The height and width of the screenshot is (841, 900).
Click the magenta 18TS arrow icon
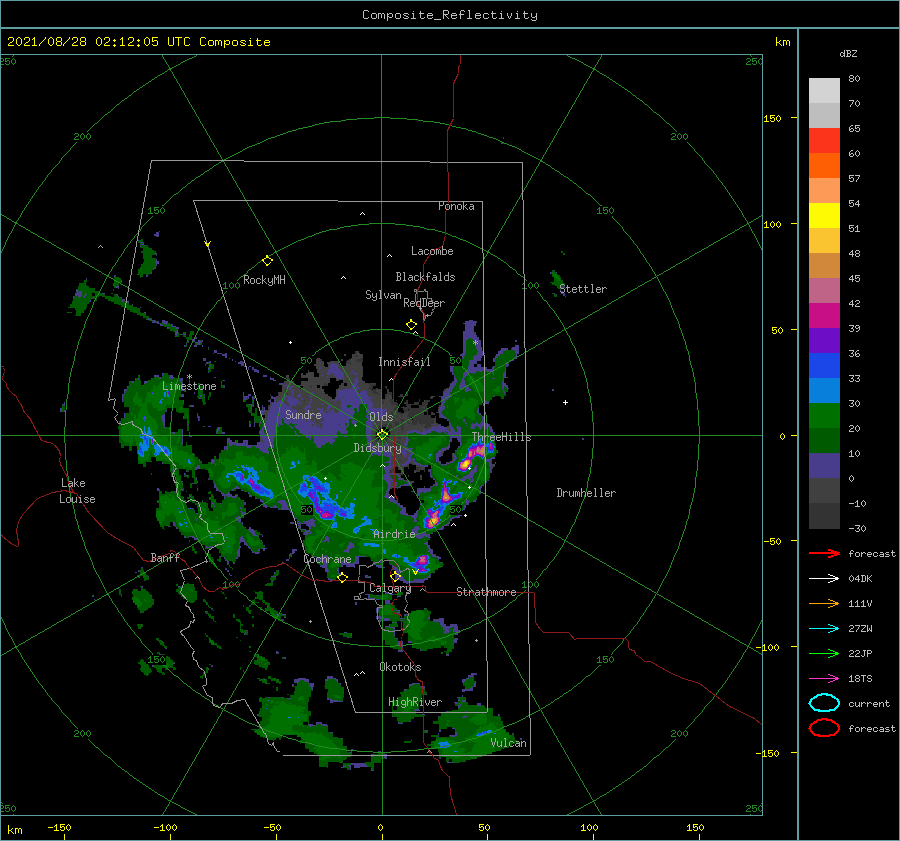click(x=824, y=678)
